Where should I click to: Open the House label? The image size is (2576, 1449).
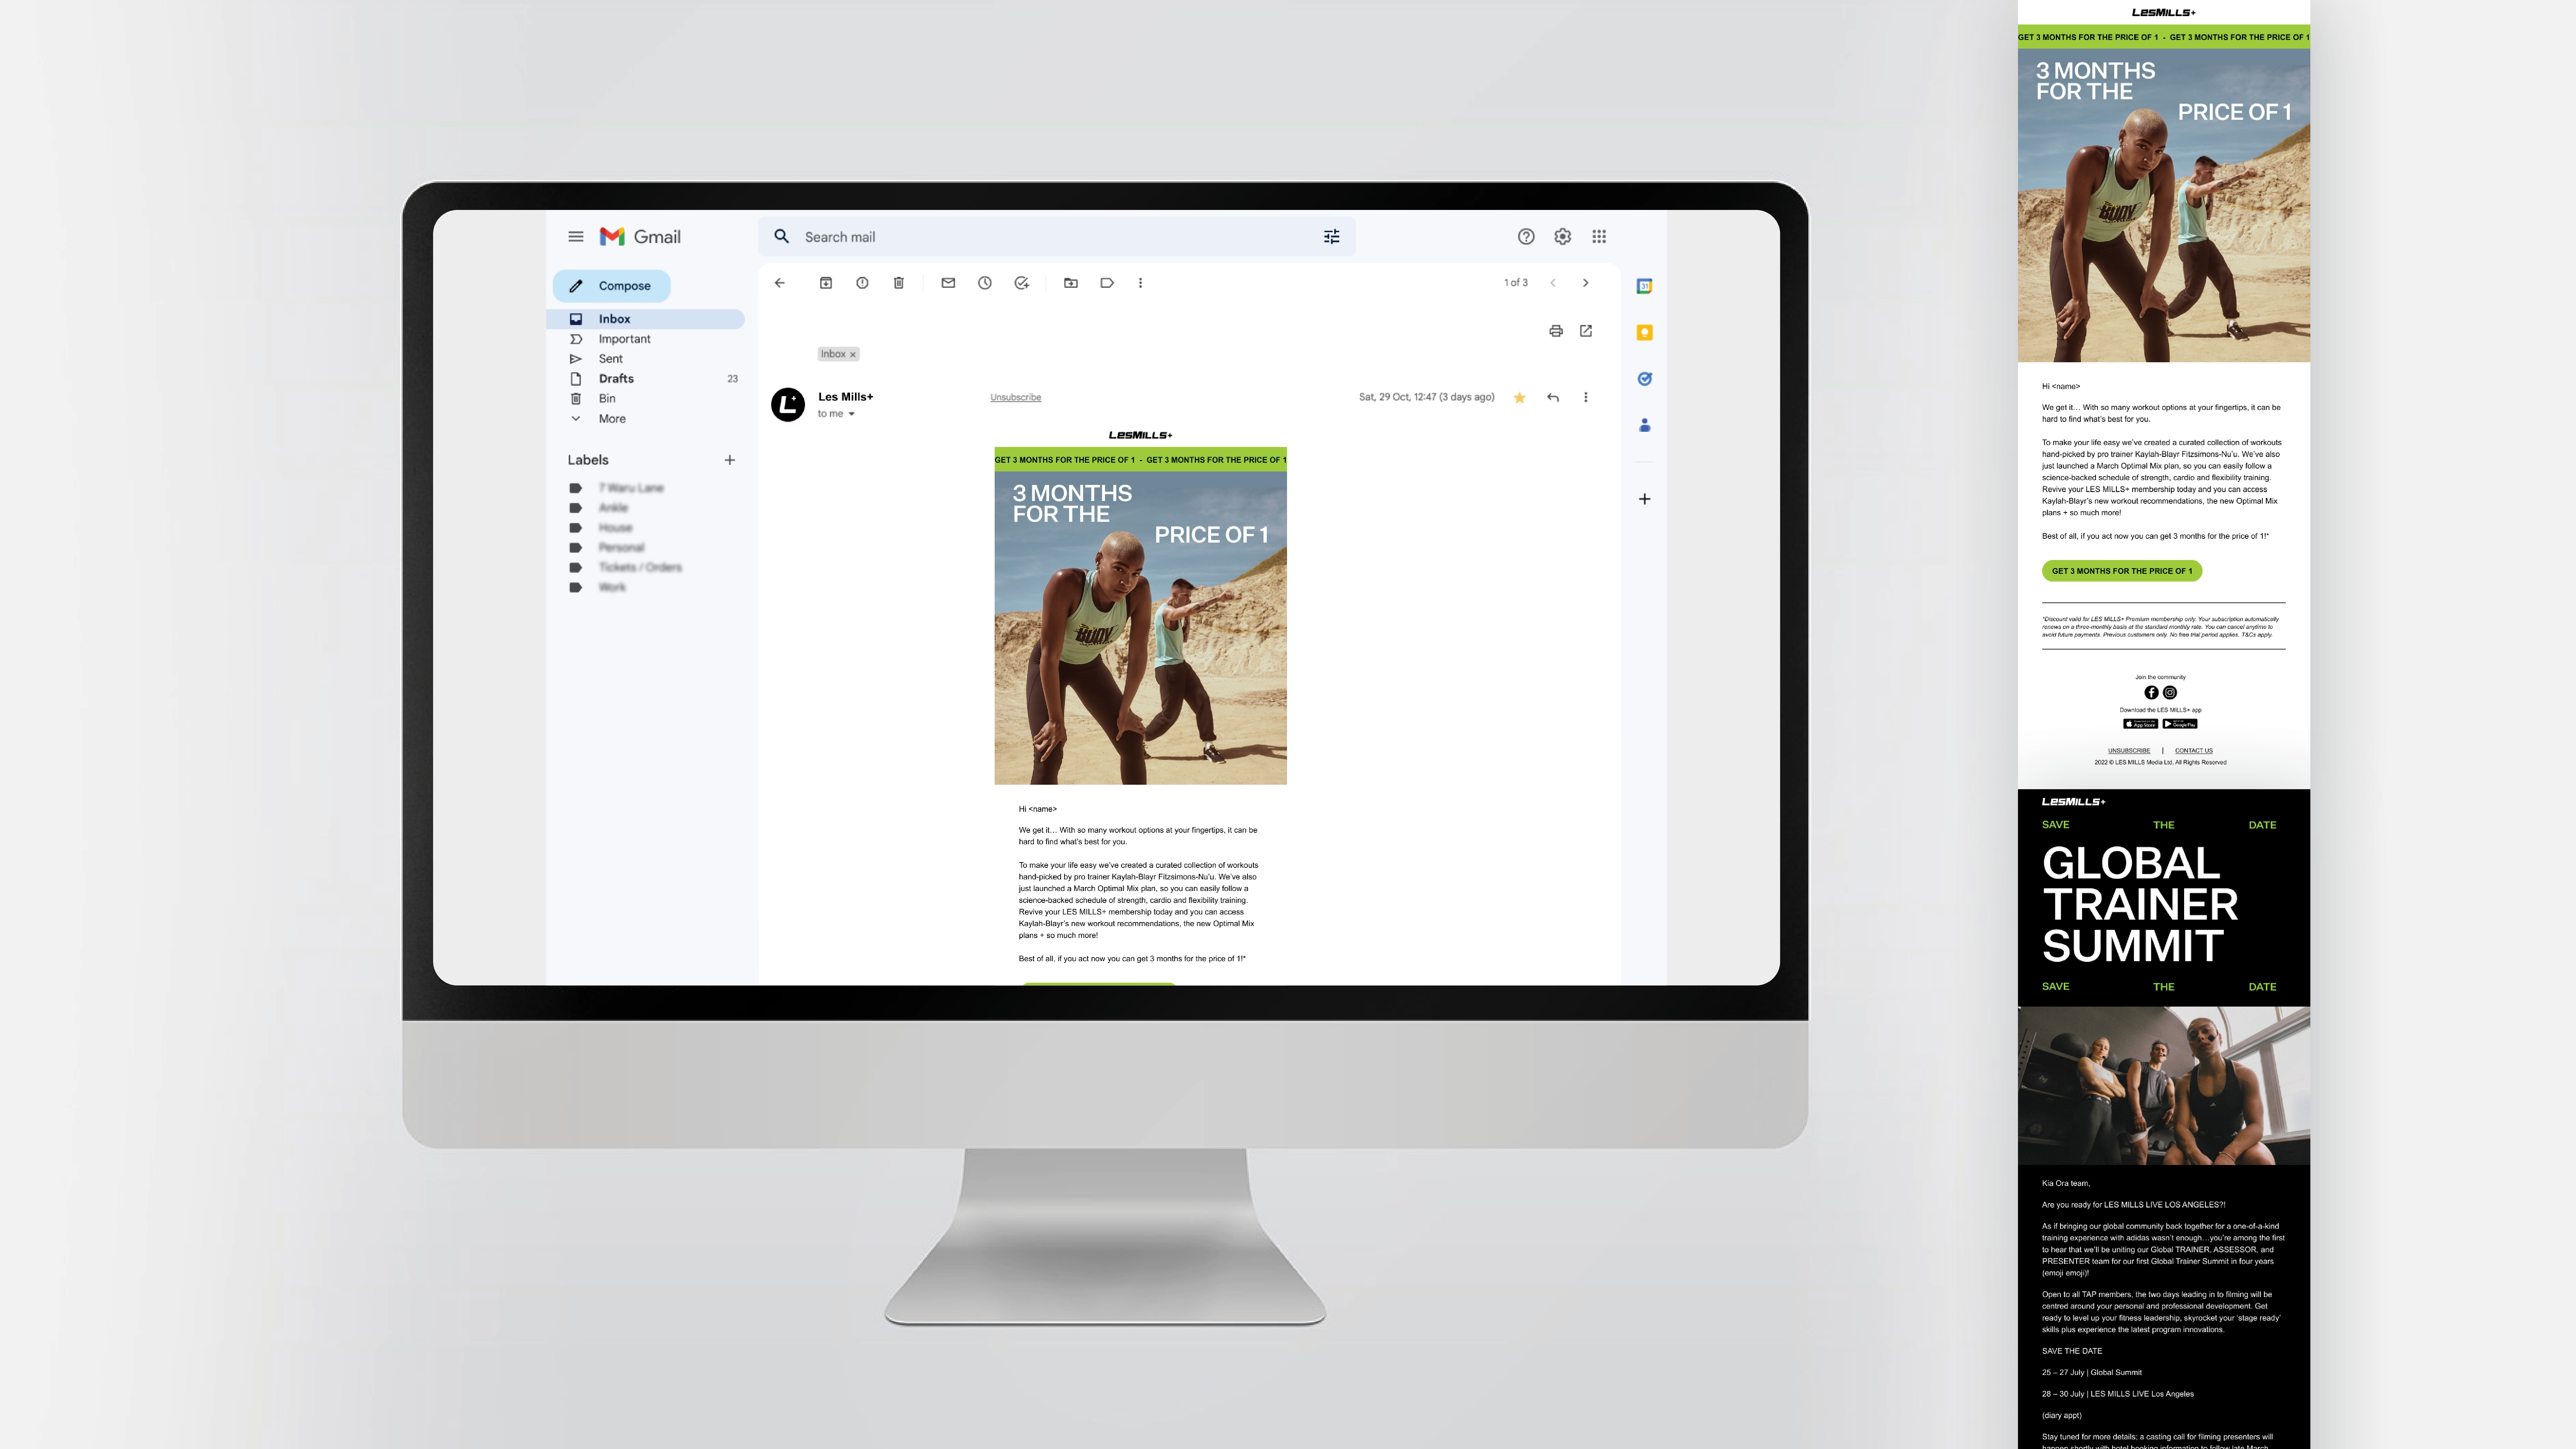tap(615, 528)
